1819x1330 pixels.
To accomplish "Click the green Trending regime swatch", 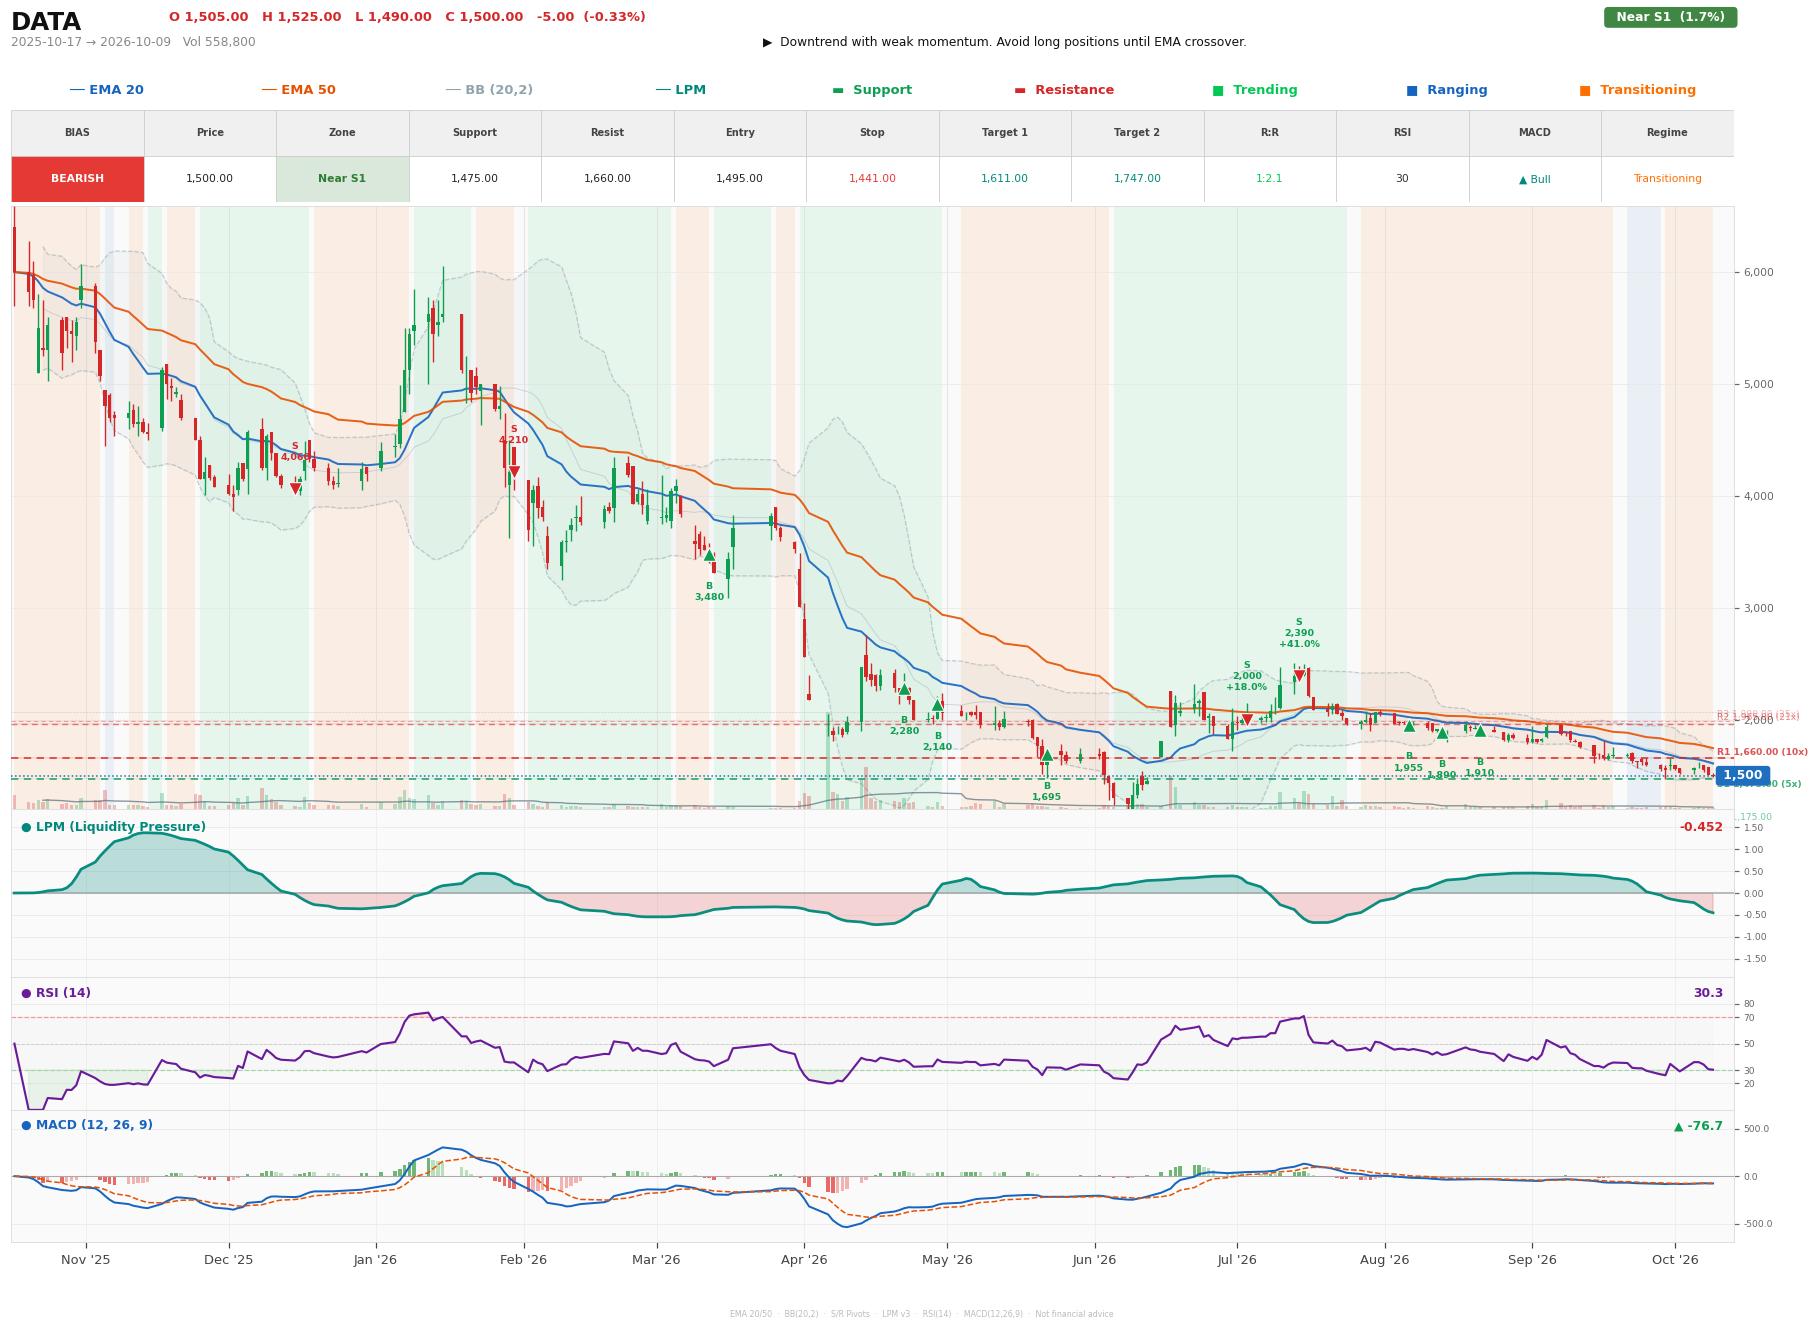I will click(1218, 90).
